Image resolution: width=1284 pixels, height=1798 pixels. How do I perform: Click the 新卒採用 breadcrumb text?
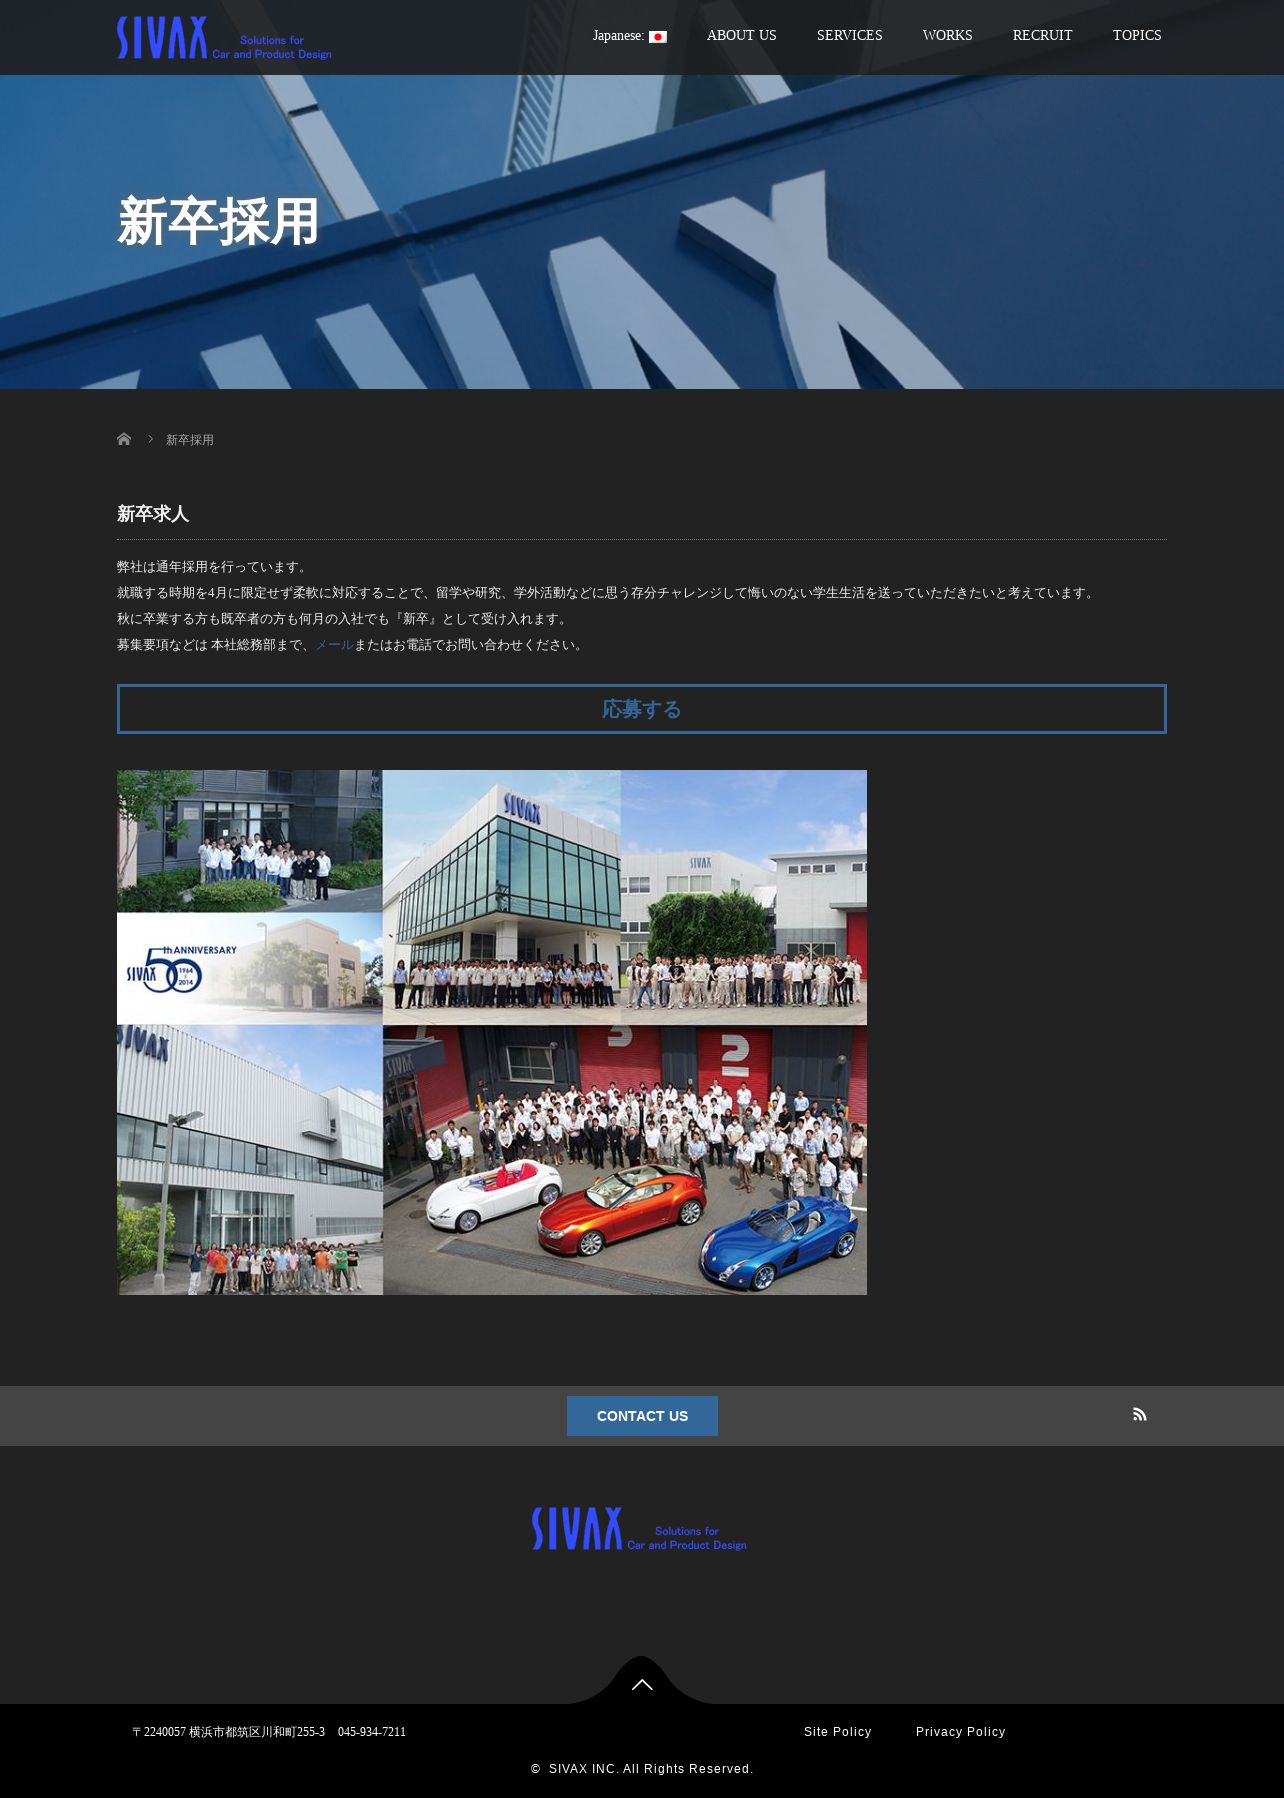click(x=190, y=440)
